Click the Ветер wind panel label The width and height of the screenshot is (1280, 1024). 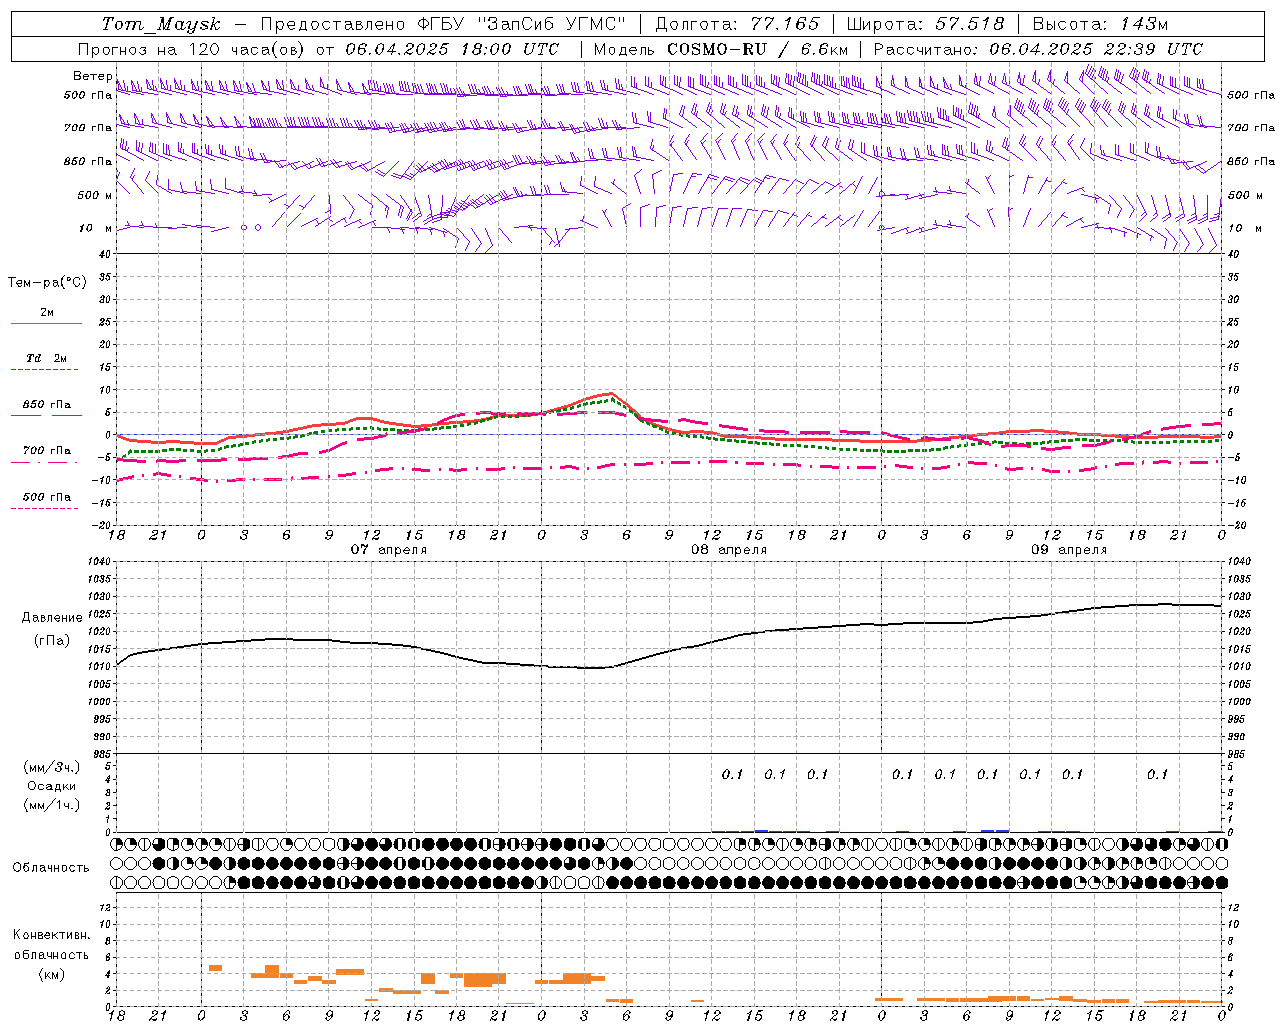coord(92,76)
